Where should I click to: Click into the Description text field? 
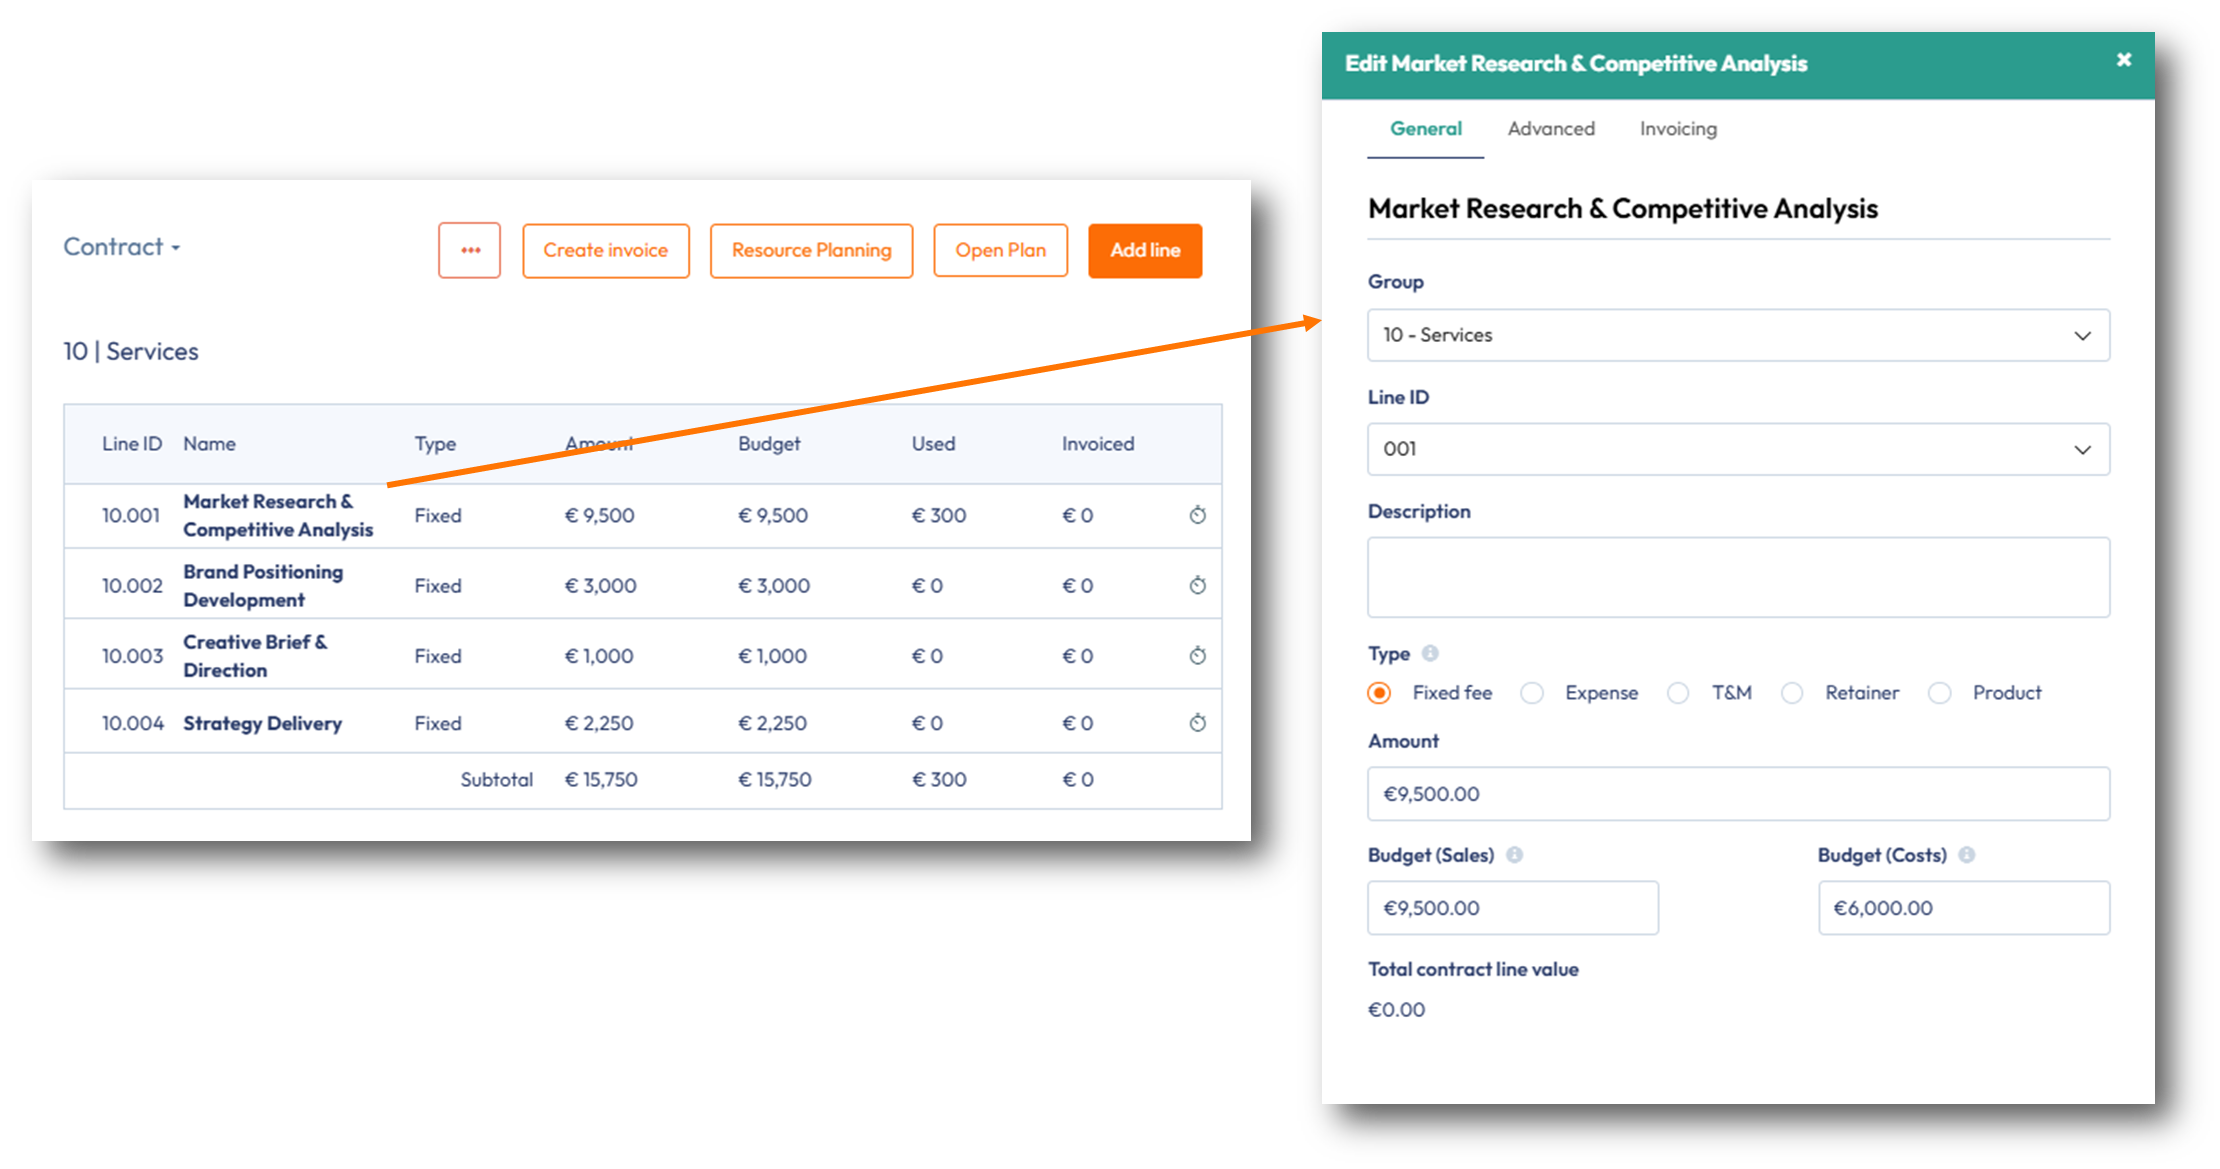(x=1738, y=577)
